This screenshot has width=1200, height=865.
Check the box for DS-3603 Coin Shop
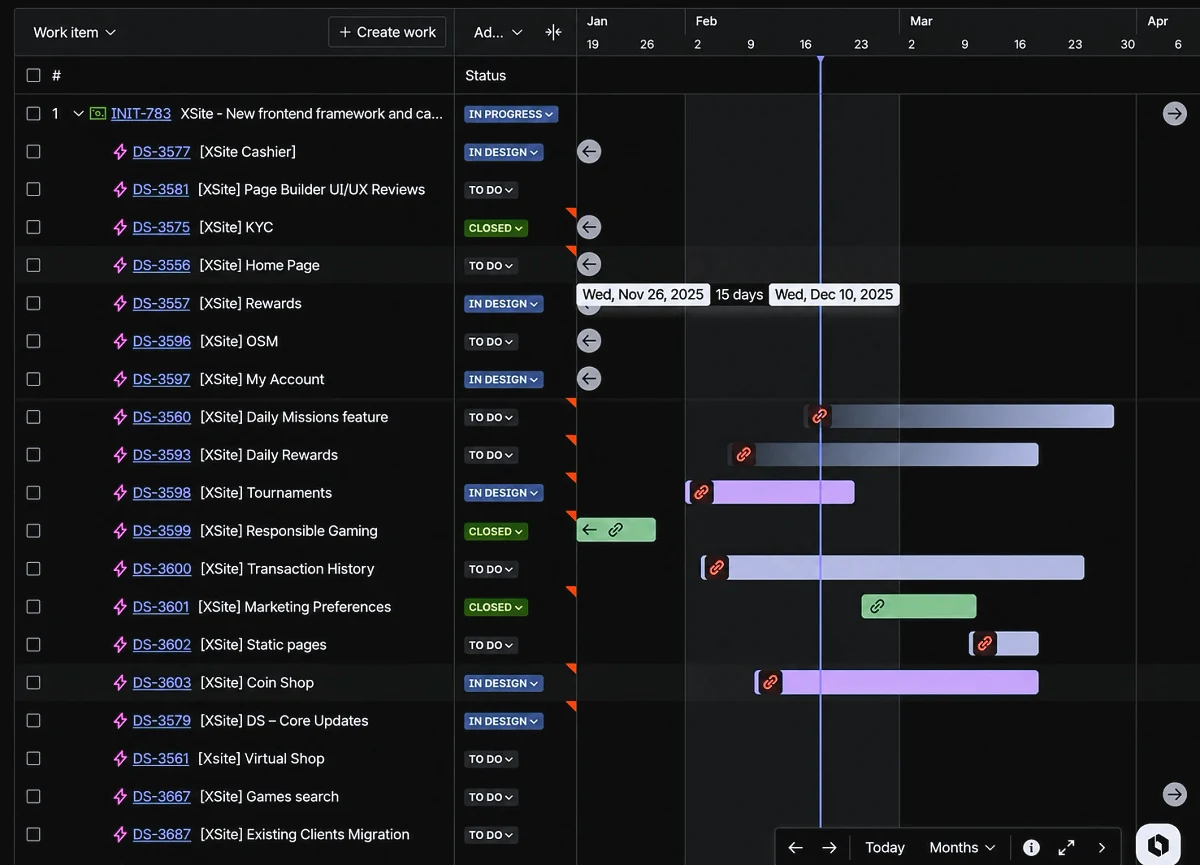[x=33, y=683]
